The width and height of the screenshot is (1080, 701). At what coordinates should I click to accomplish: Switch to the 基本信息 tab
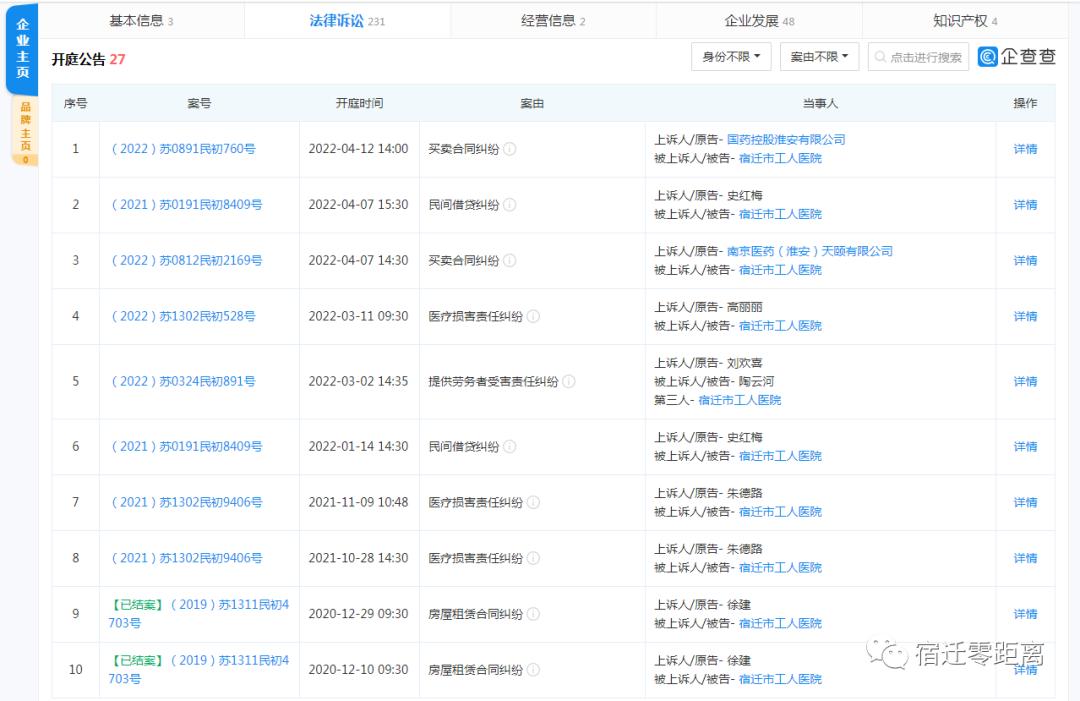[141, 21]
